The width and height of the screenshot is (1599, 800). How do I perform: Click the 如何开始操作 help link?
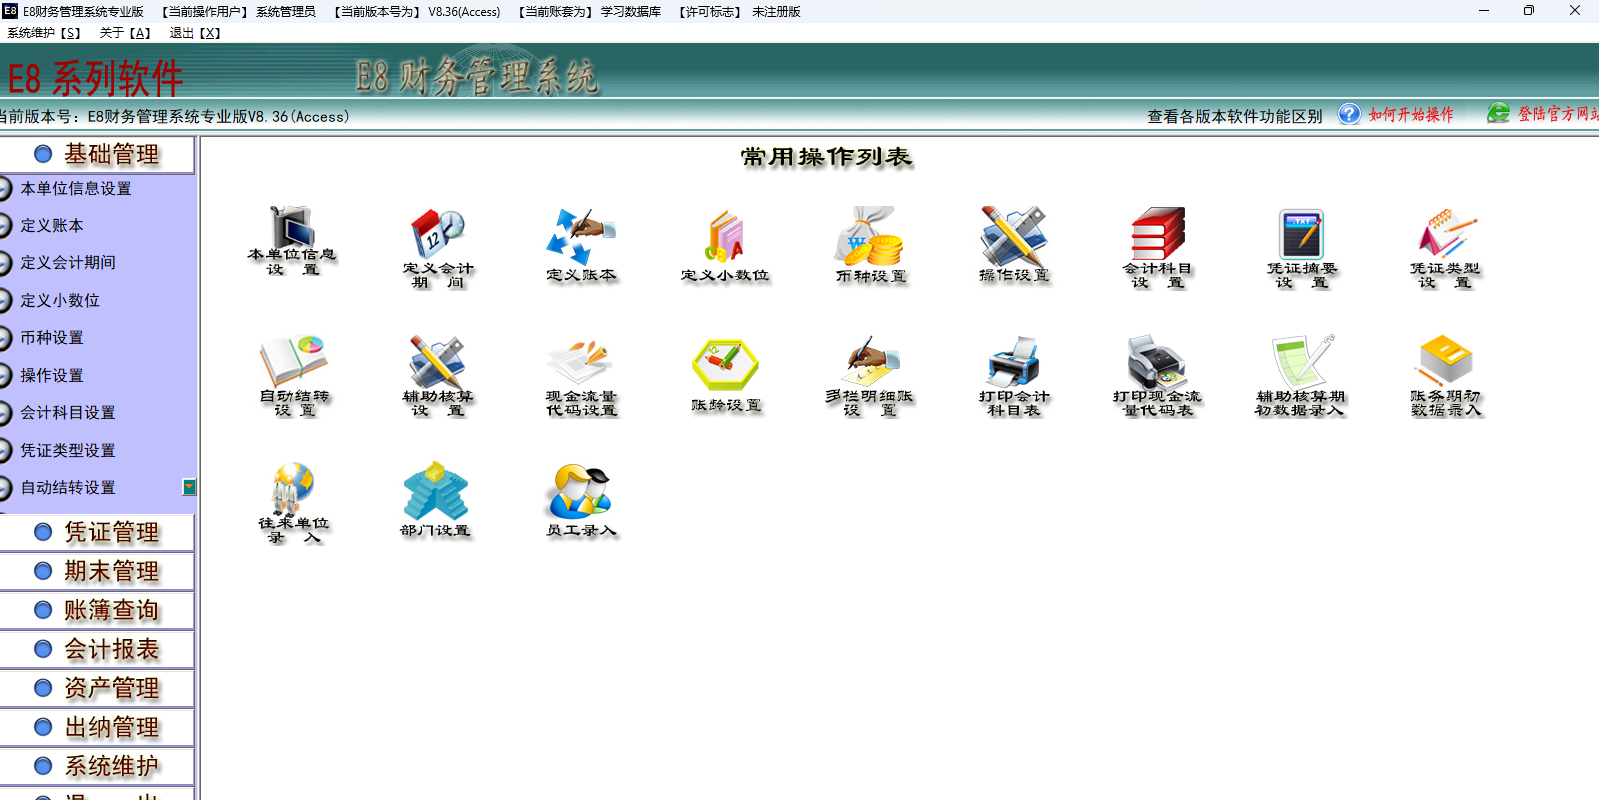pyautogui.click(x=1410, y=115)
